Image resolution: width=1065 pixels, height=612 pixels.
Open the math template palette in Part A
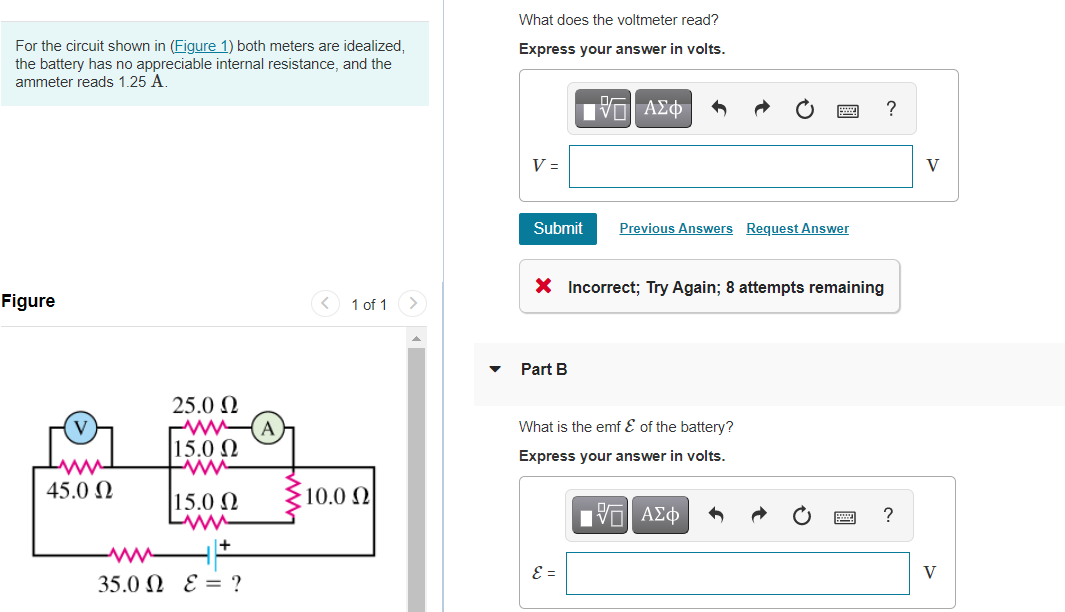pos(600,109)
